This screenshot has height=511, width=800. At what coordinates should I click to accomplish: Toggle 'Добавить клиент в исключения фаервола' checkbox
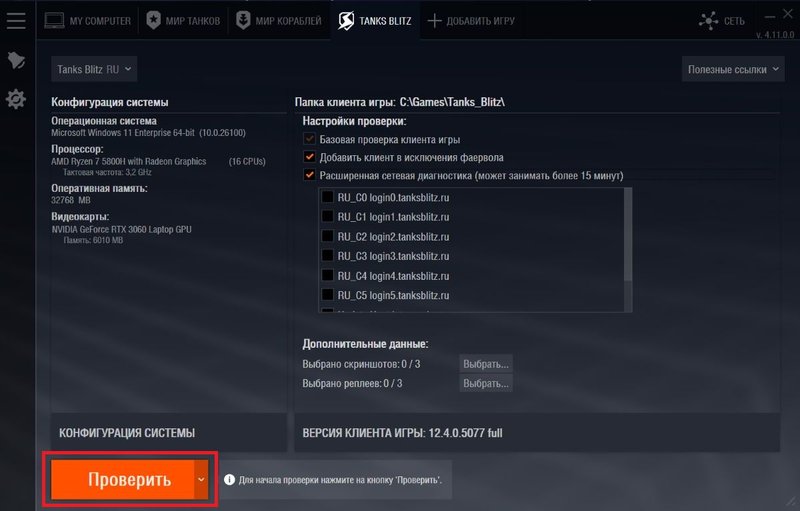[309, 157]
